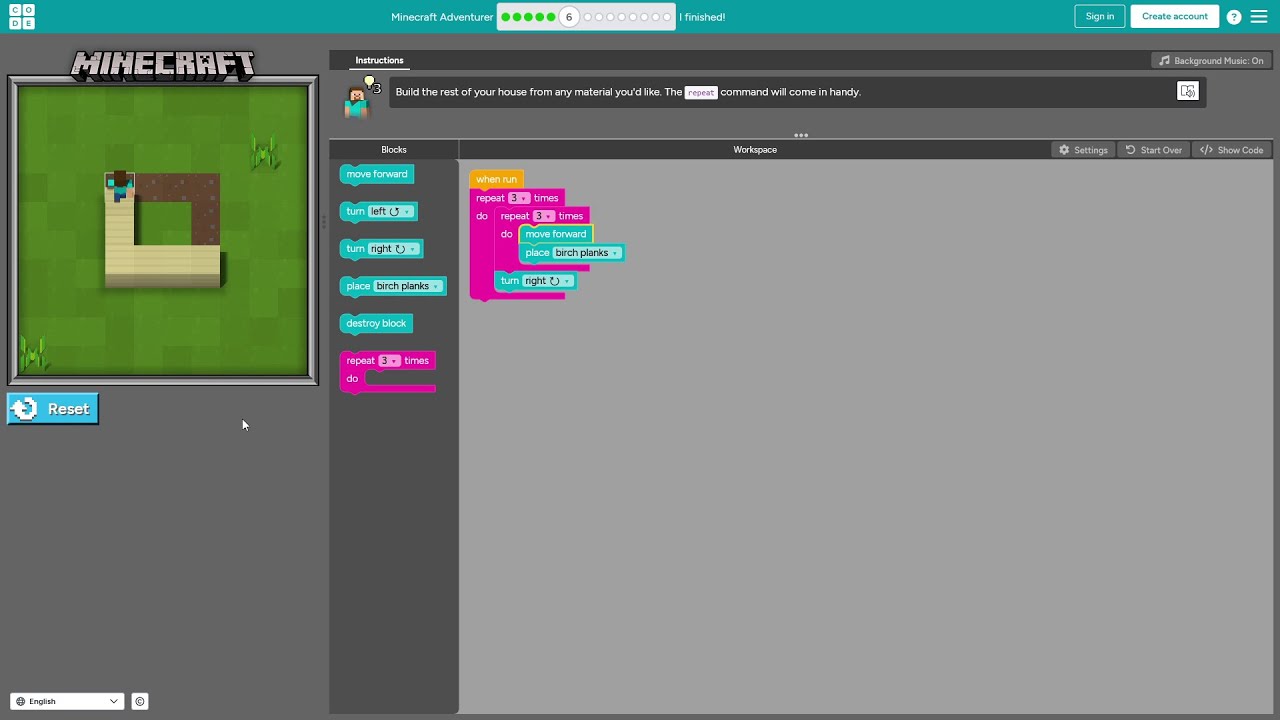Viewport: 1280px width, 720px height.
Task: Toggle the Background Music setting
Action: coord(1211,61)
